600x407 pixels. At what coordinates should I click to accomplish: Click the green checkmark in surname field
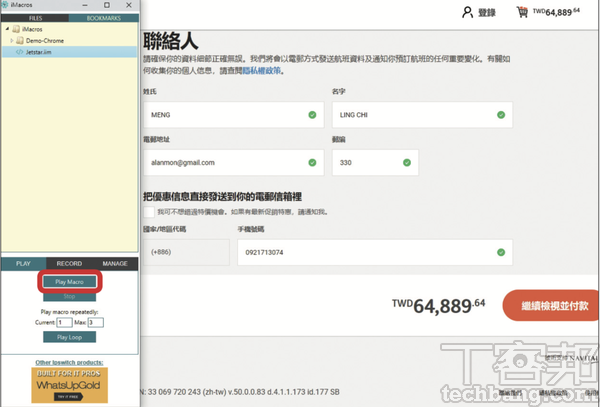point(312,115)
